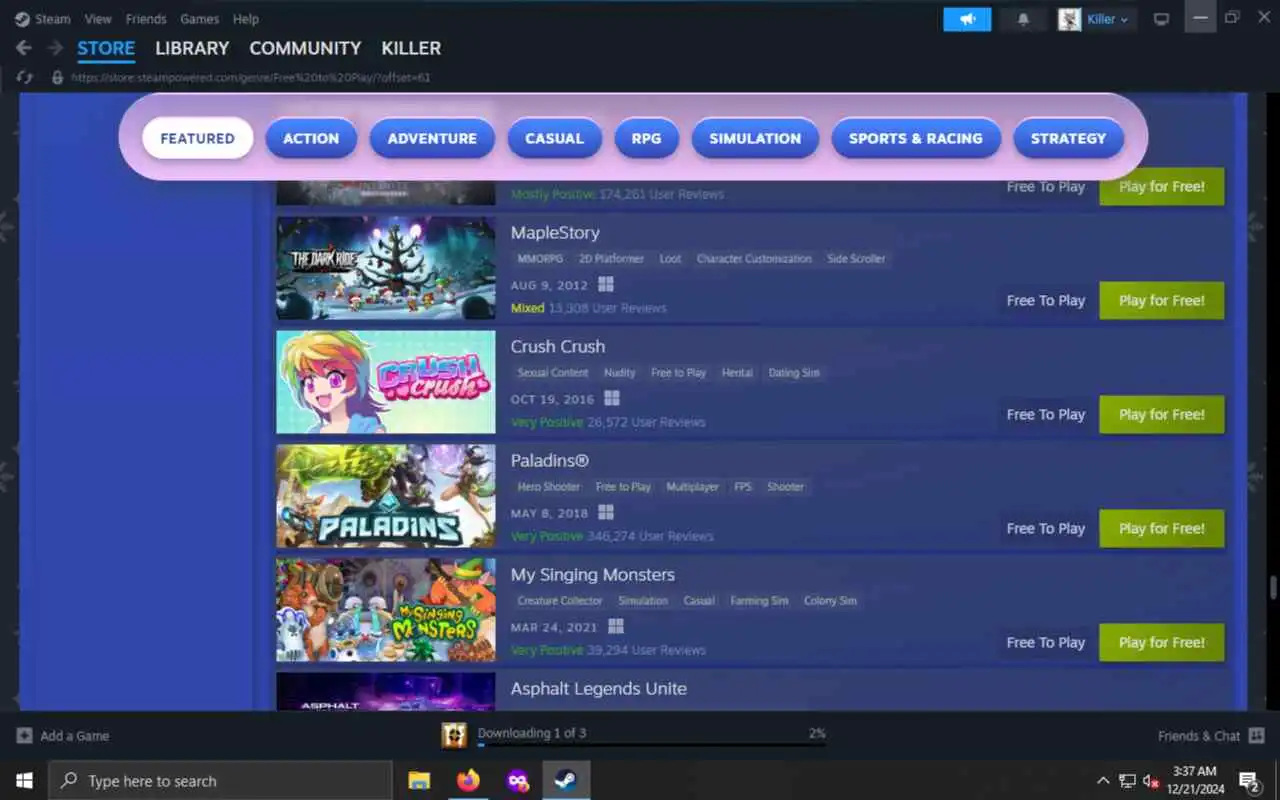Click Play for Free! for Paladins

coord(1162,528)
